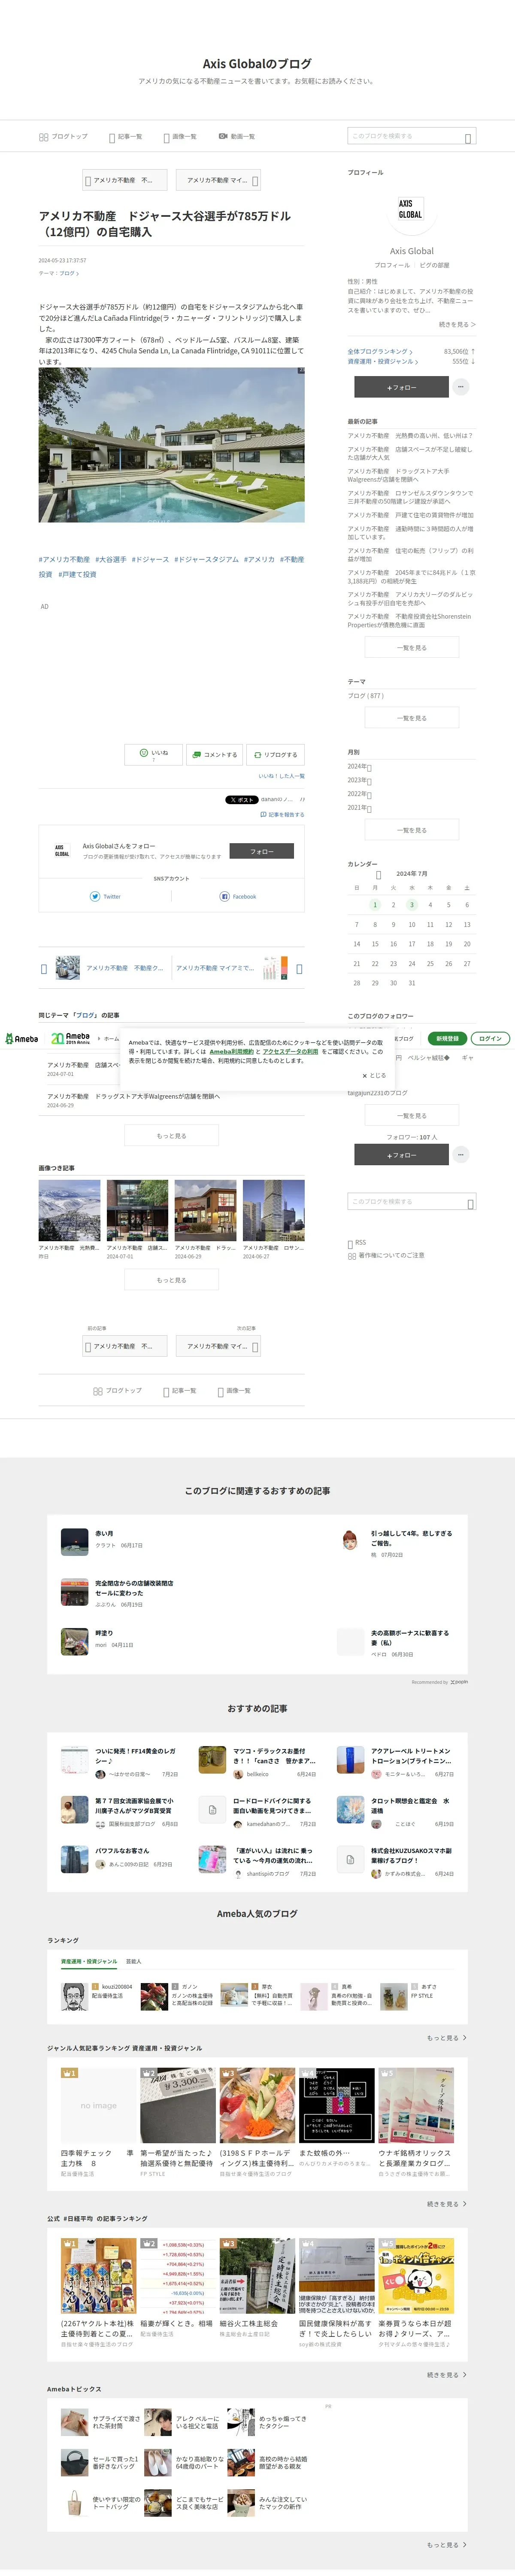The image size is (515, 2576).
Task: Open ブログトップ in header navigation
Action: (x=63, y=136)
